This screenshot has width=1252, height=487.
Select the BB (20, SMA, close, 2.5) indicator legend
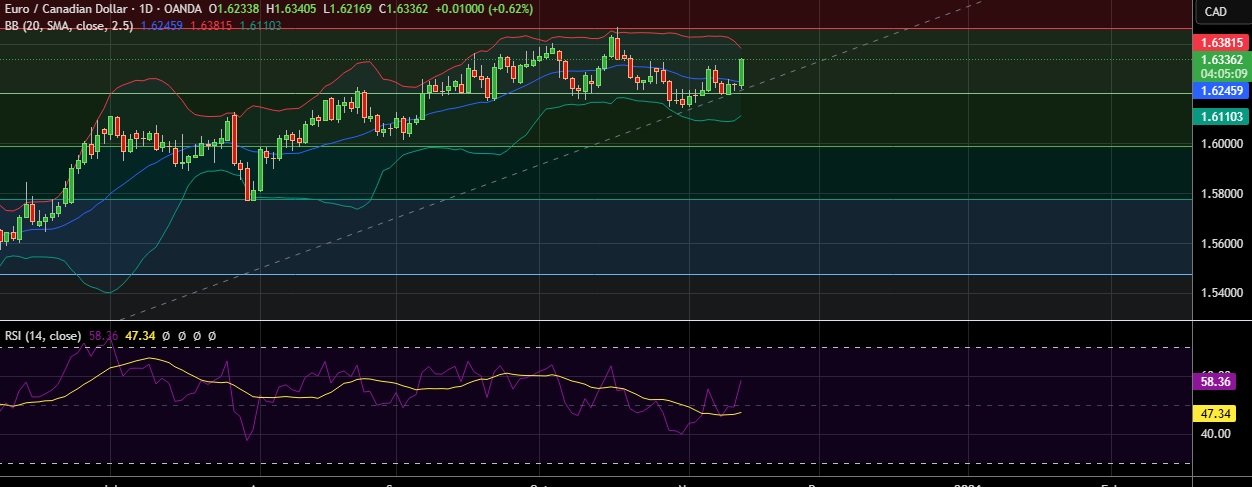click(68, 24)
